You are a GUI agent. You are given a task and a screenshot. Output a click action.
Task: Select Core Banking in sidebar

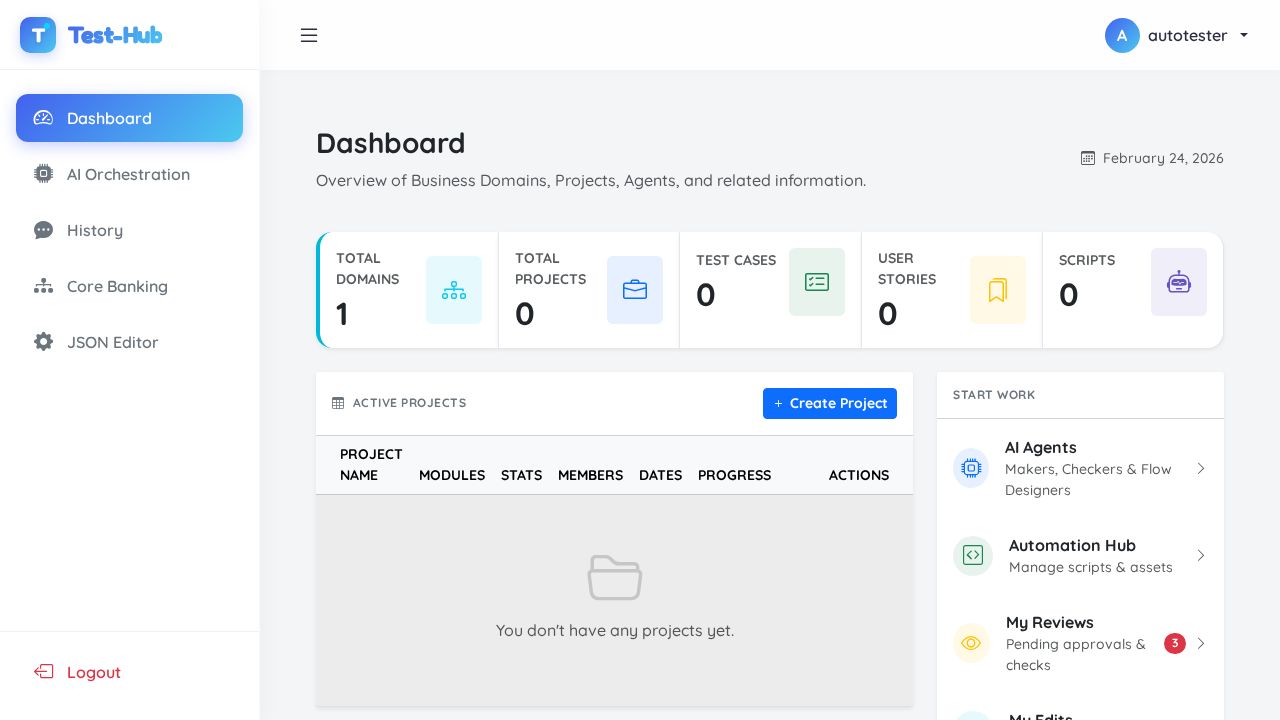117,286
